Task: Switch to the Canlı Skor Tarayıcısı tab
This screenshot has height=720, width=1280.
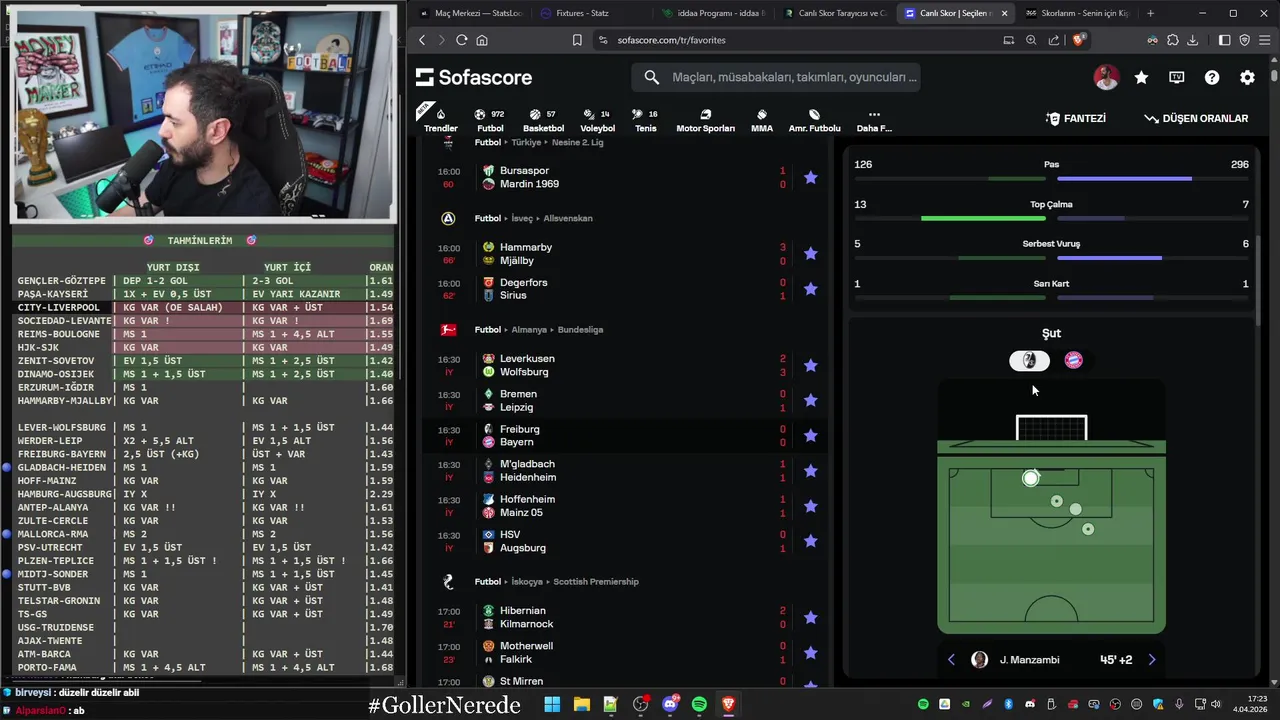Action: [x=834, y=13]
